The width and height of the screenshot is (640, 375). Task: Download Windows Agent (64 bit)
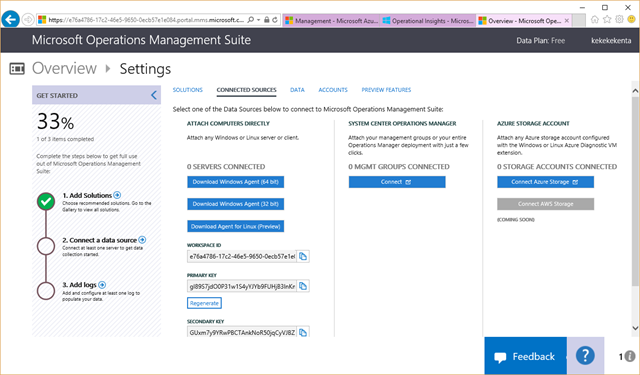pyautogui.click(x=236, y=182)
